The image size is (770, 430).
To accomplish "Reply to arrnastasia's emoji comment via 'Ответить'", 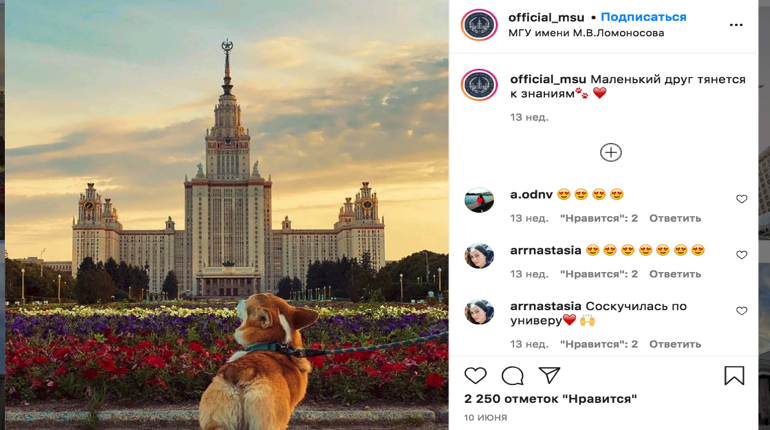I will click(675, 274).
